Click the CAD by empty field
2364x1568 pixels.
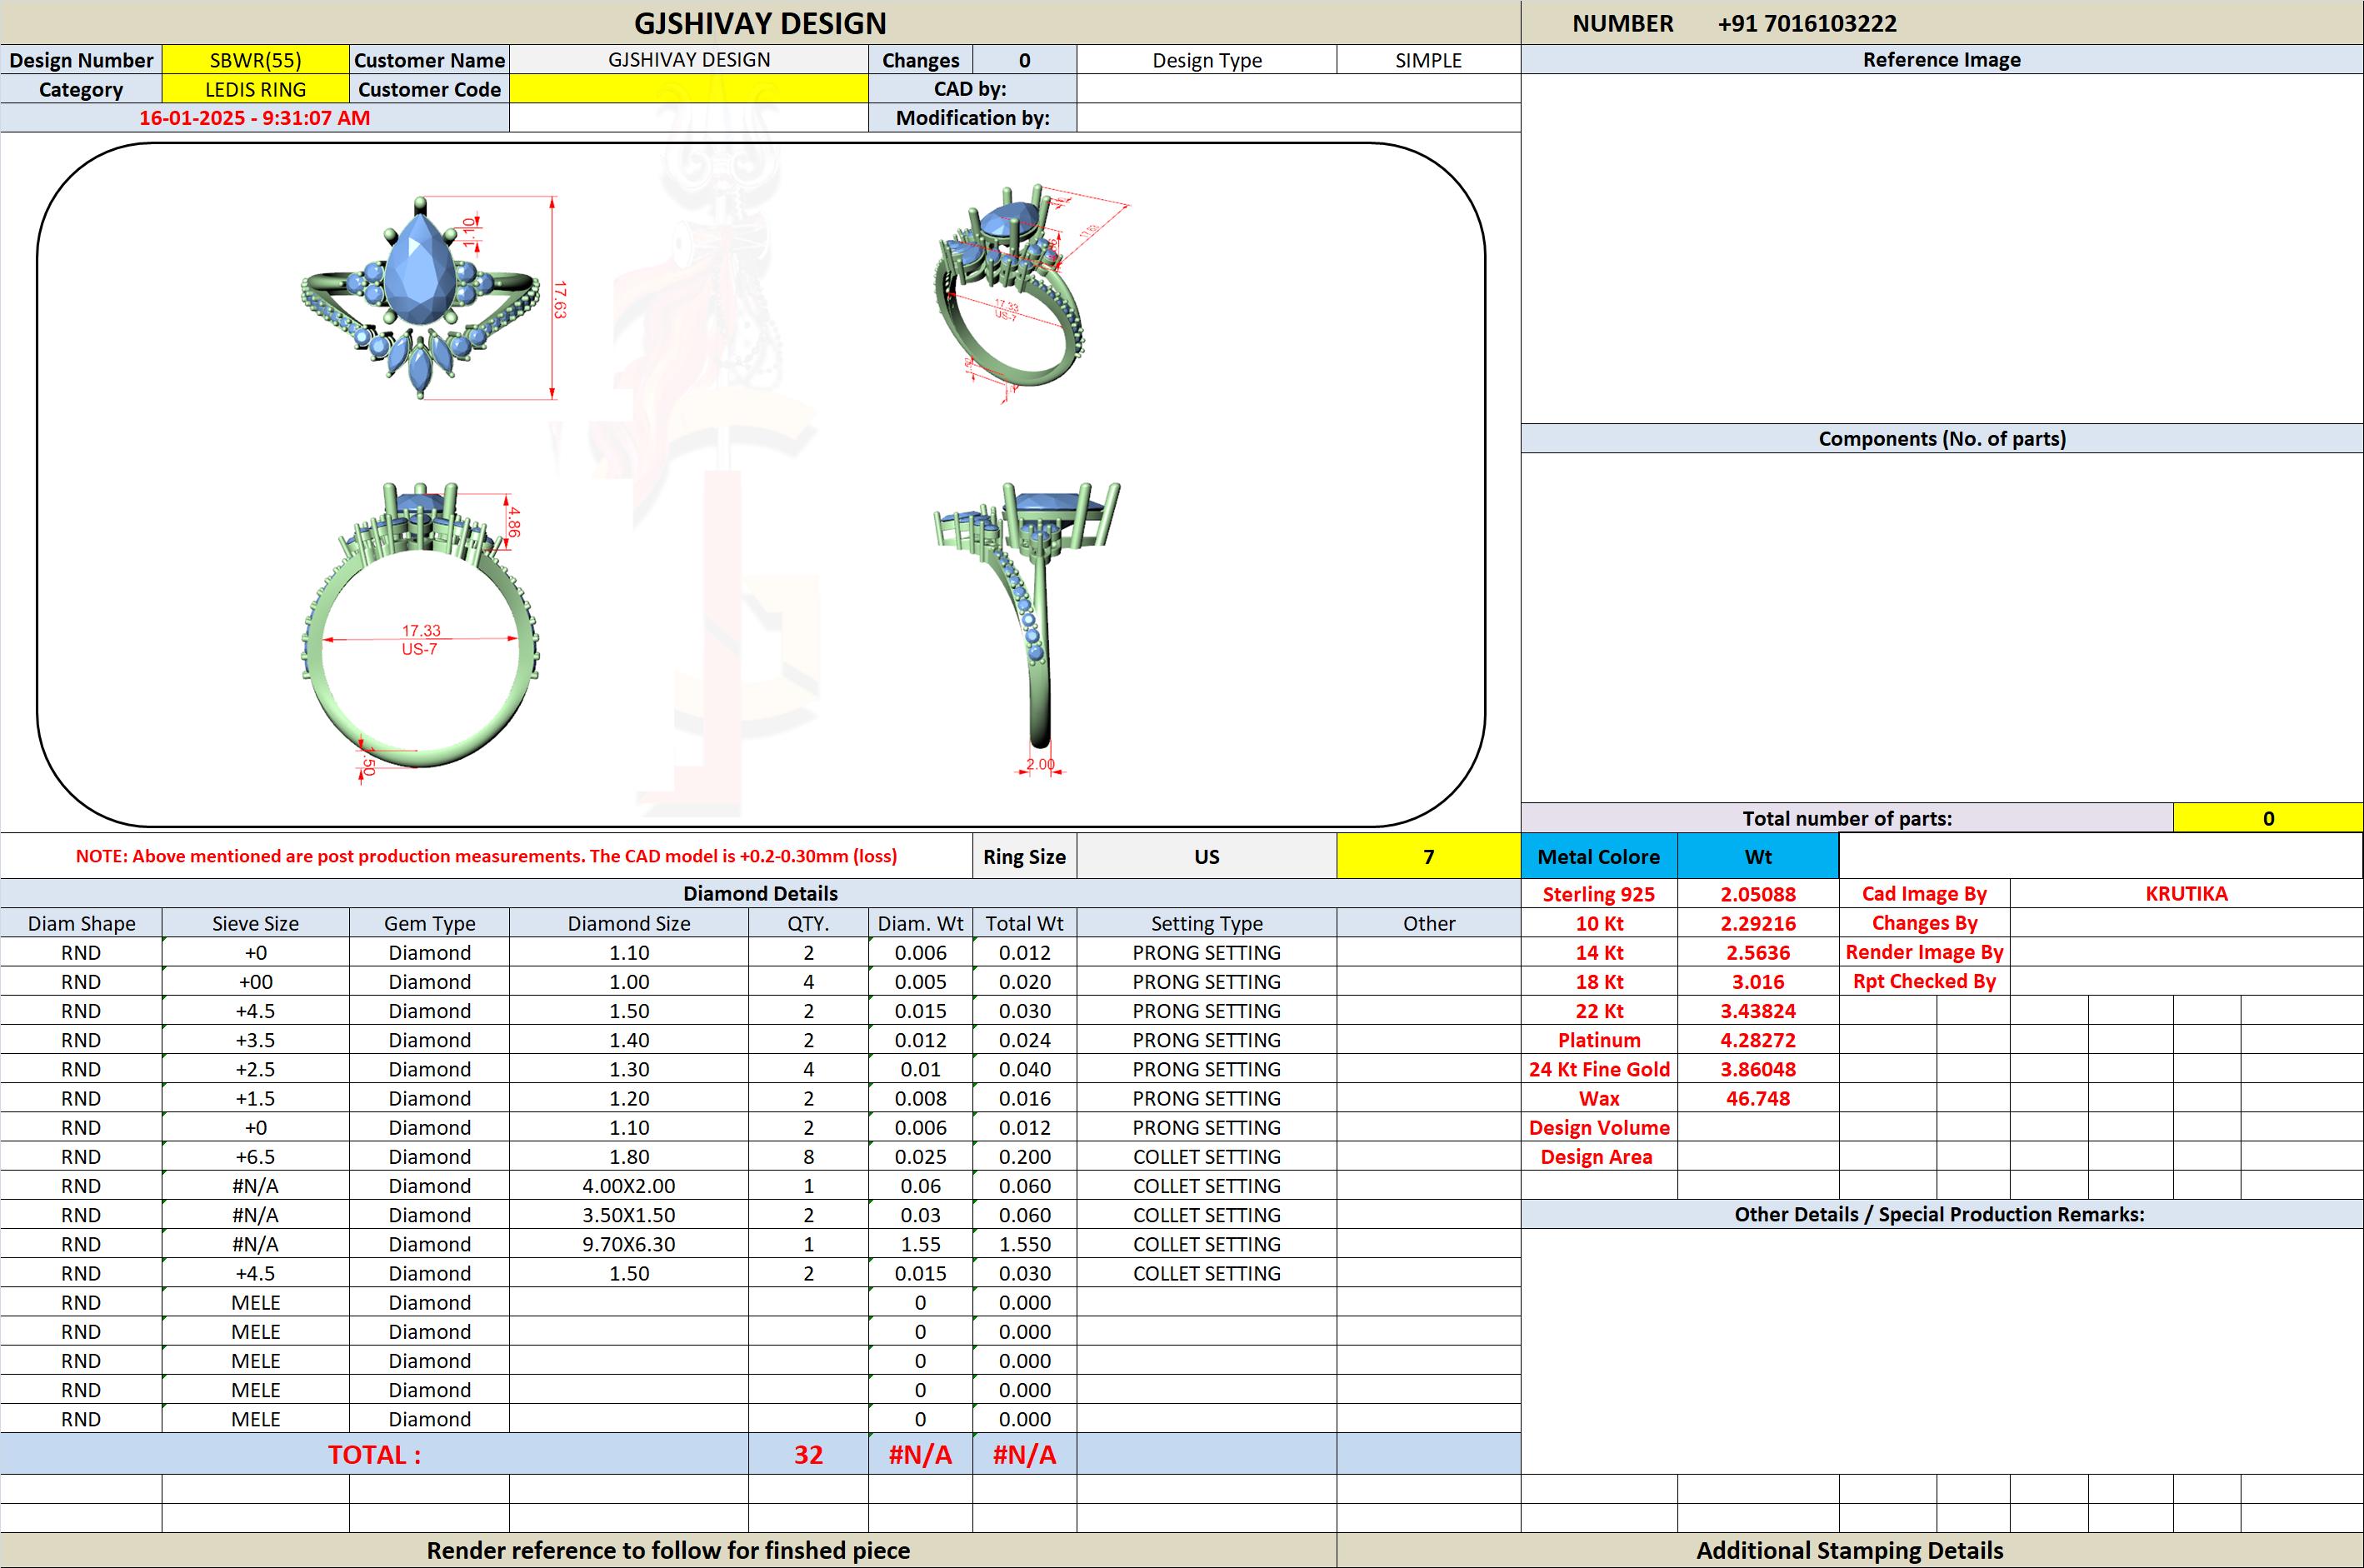1298,89
